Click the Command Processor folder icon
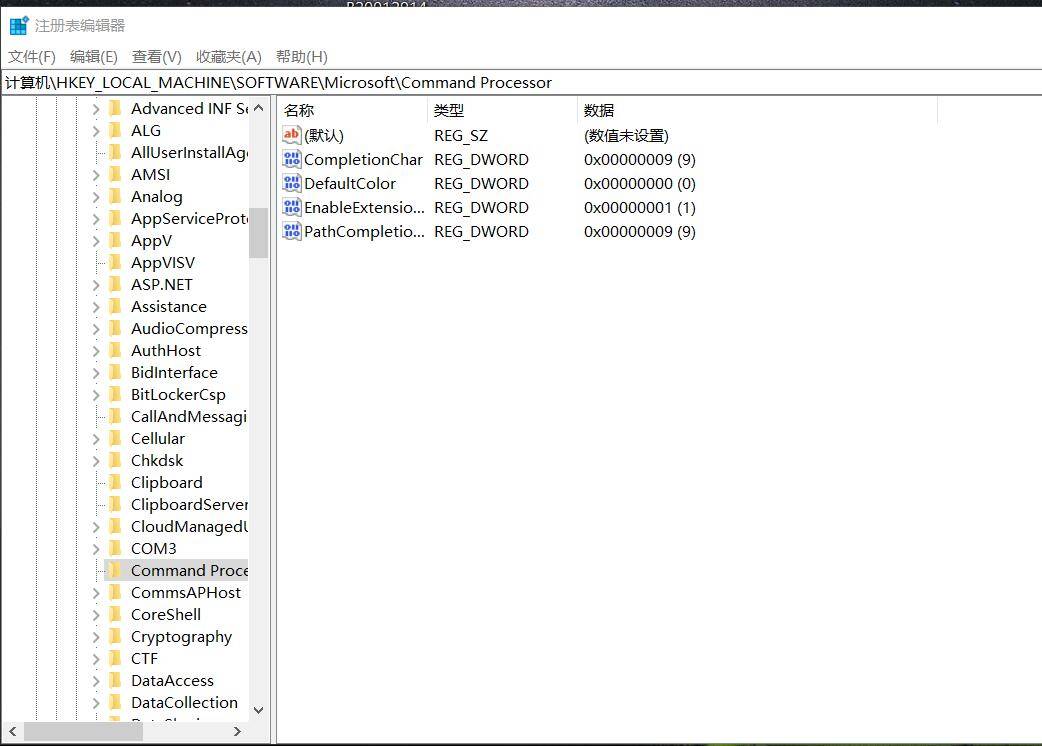 click(115, 570)
